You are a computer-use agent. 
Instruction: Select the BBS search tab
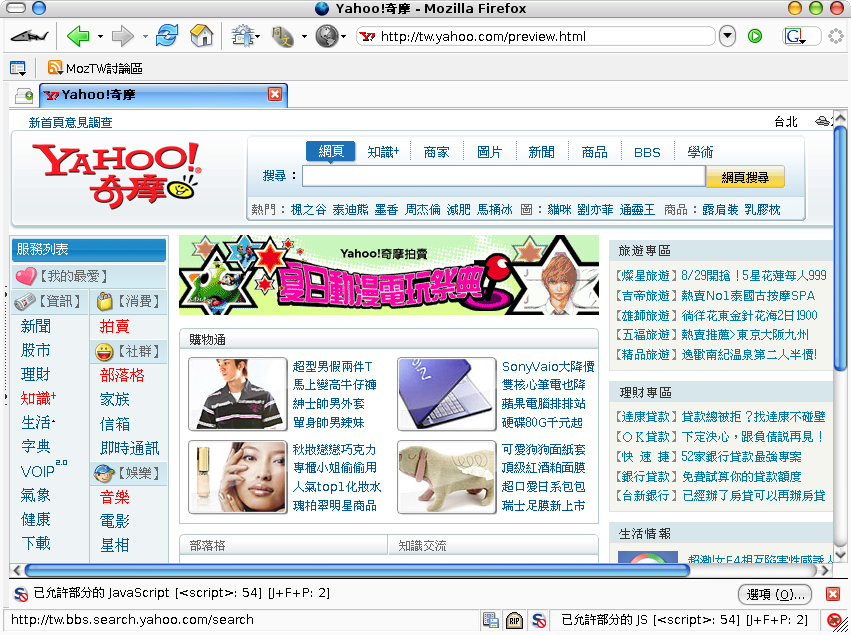click(x=647, y=153)
